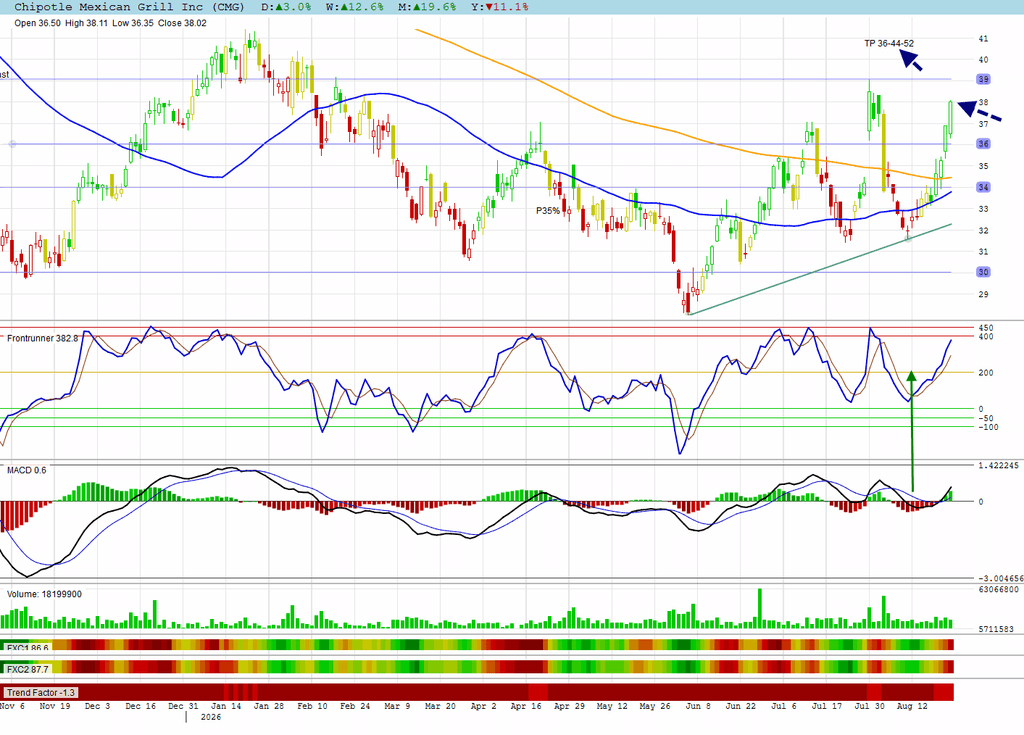Click the Jan 14 date label

(x=225, y=706)
